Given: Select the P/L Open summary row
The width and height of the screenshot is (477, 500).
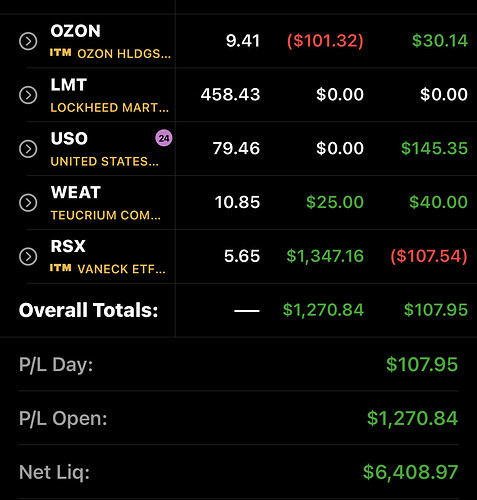Looking at the screenshot, I should 238,418.
